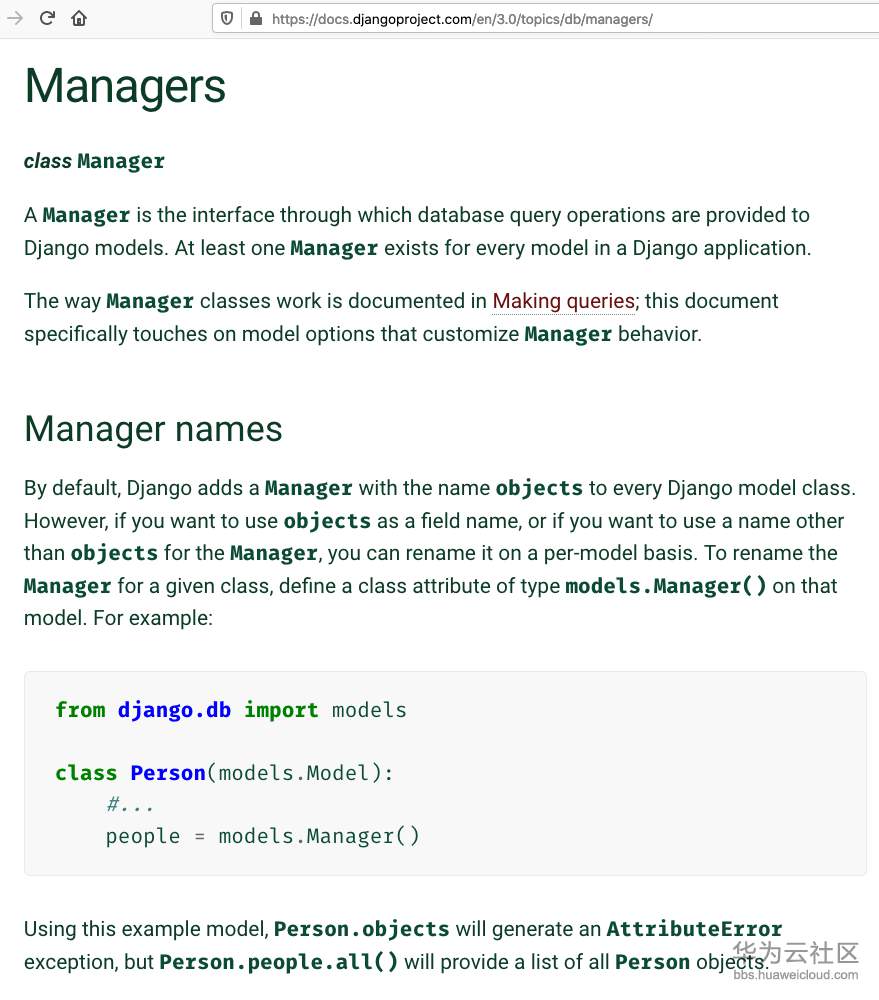879x1000 pixels.
Task: Click the bbs.huaweicloud.com watermark text
Action: (x=796, y=975)
